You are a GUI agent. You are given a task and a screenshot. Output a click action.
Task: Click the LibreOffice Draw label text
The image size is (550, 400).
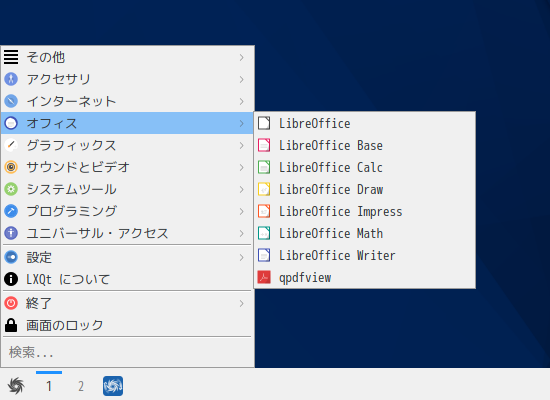[x=331, y=189]
